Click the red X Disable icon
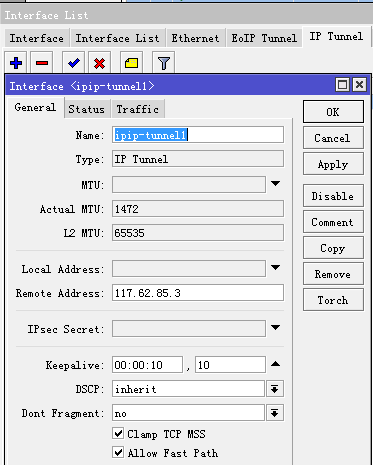Image resolution: width=373 pixels, height=465 pixels. [x=99, y=63]
